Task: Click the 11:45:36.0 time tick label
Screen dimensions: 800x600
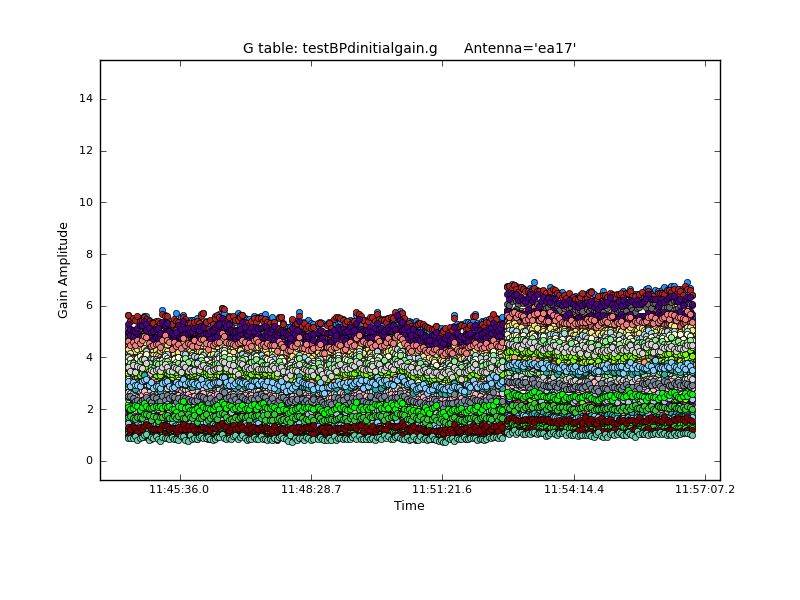Action: pyautogui.click(x=180, y=490)
